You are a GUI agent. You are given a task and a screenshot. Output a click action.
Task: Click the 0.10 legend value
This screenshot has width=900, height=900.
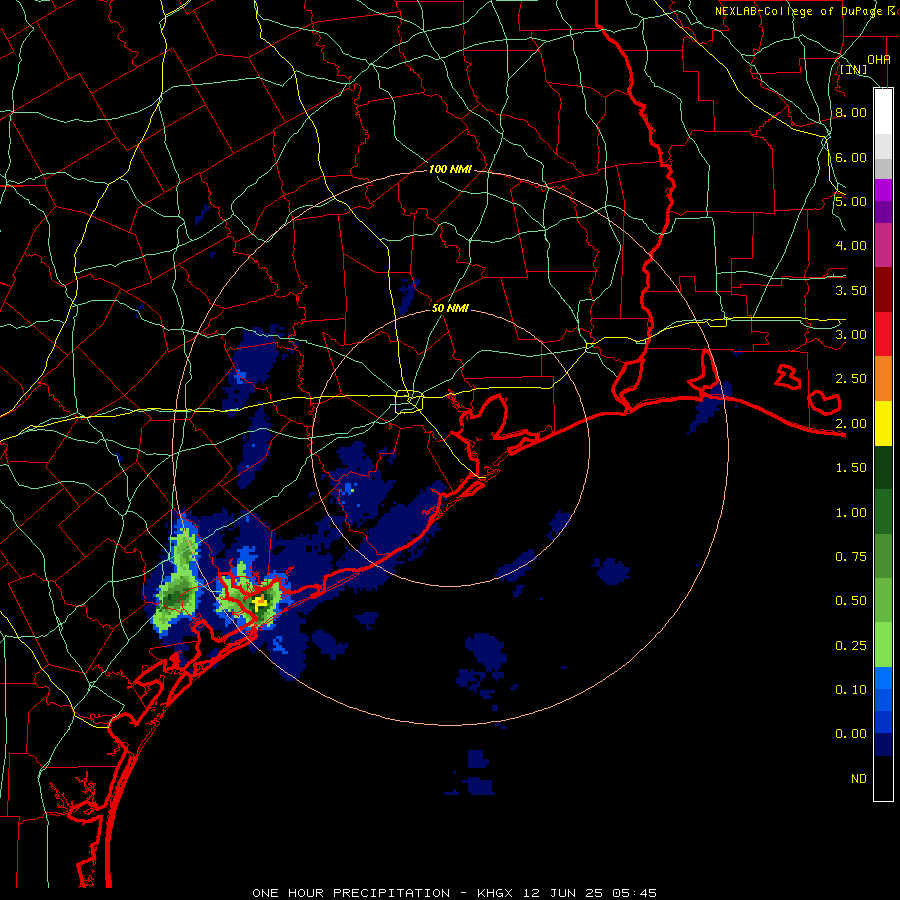(x=851, y=690)
